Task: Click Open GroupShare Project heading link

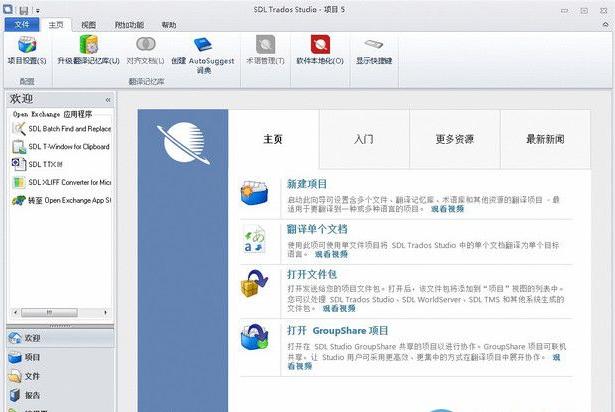Action: (x=338, y=330)
